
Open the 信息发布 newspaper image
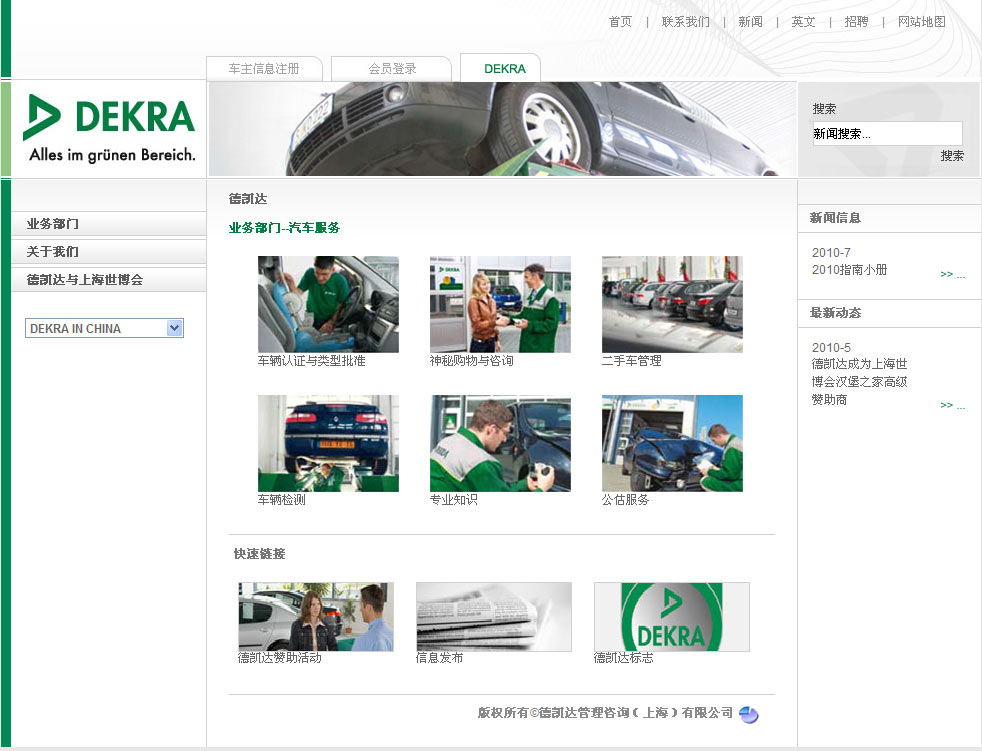pyautogui.click(x=494, y=616)
